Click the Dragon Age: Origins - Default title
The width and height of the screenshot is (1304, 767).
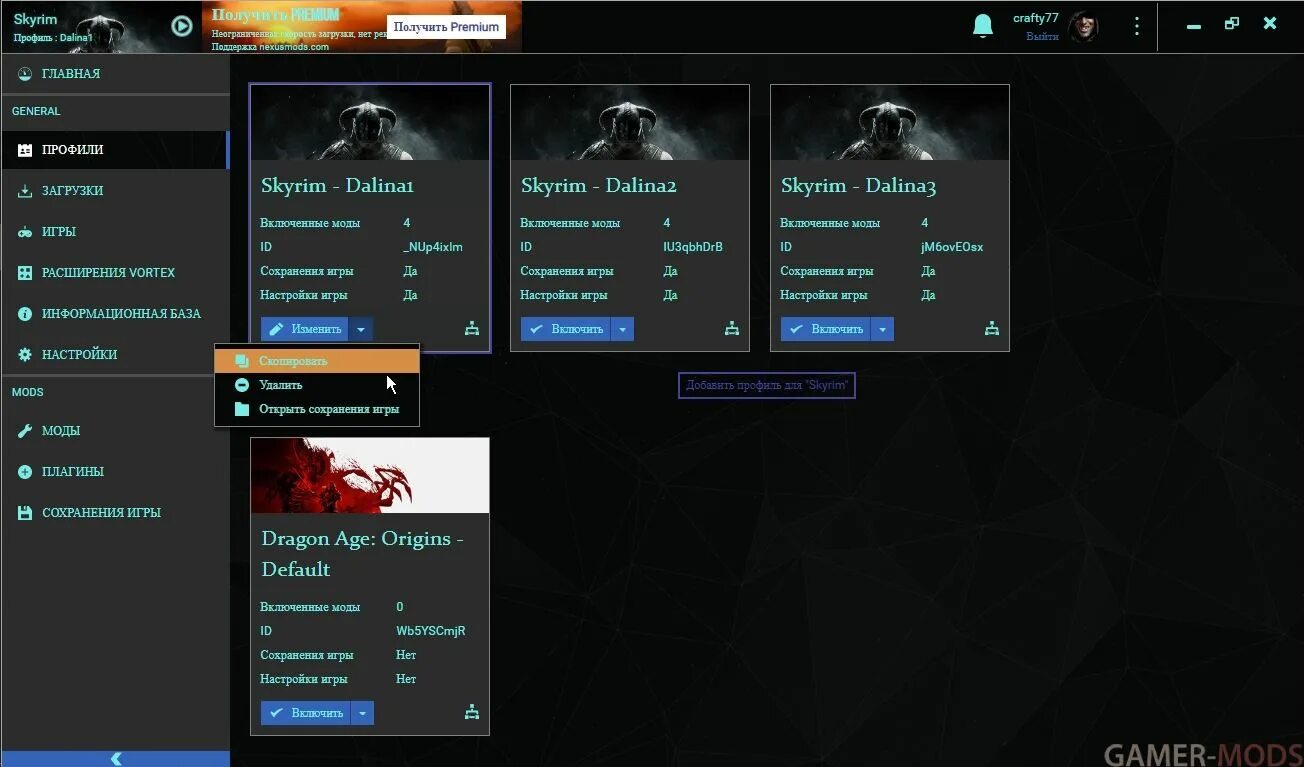point(362,554)
